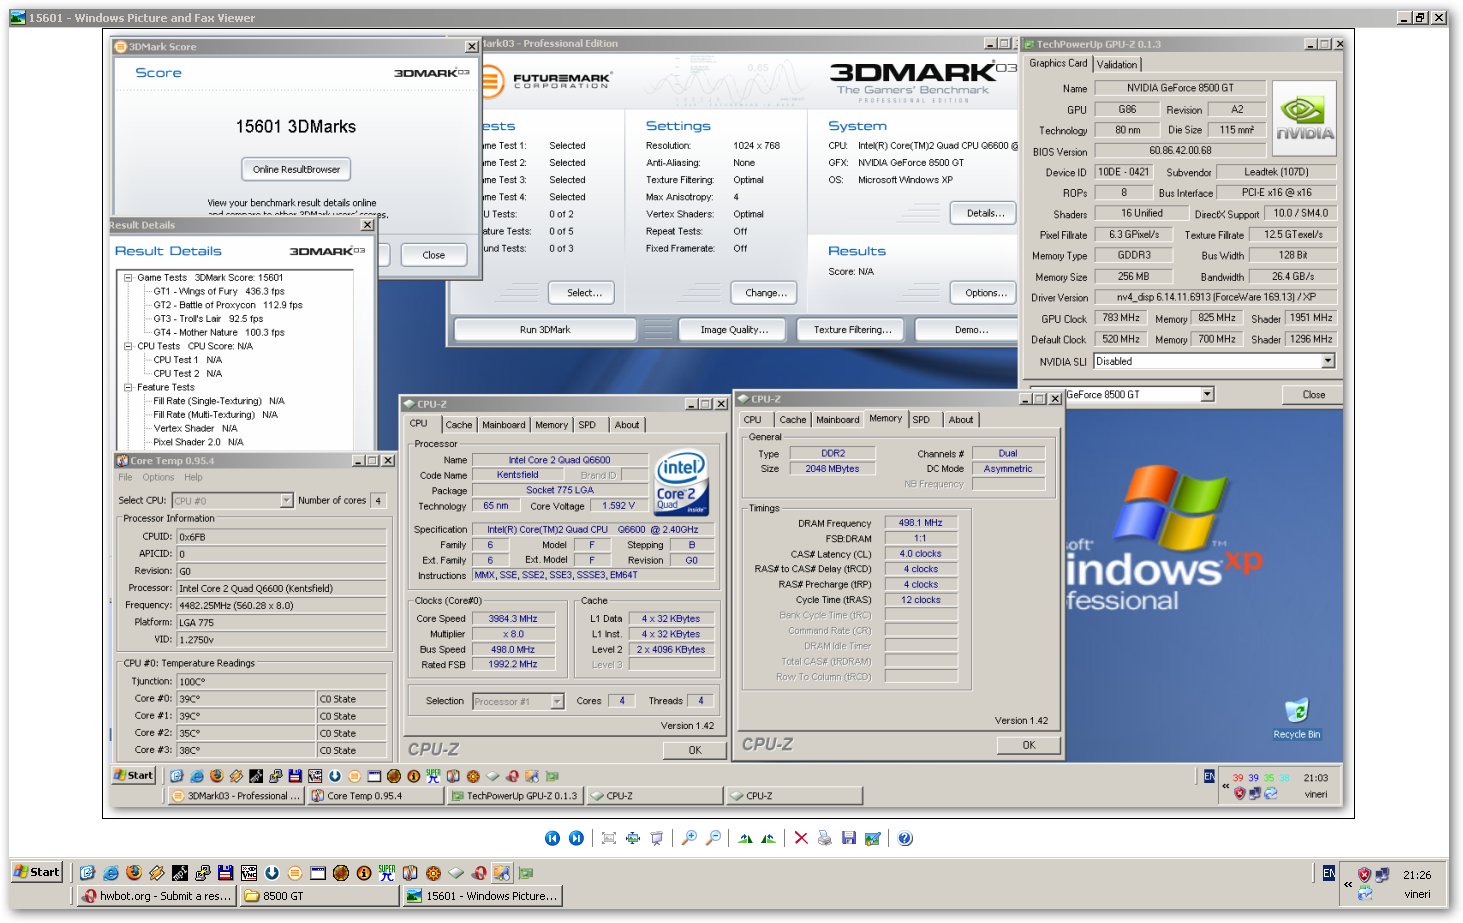The height and width of the screenshot is (923, 1463).
Task: Open the picture for editing via toolbar icon
Action: click(x=873, y=838)
